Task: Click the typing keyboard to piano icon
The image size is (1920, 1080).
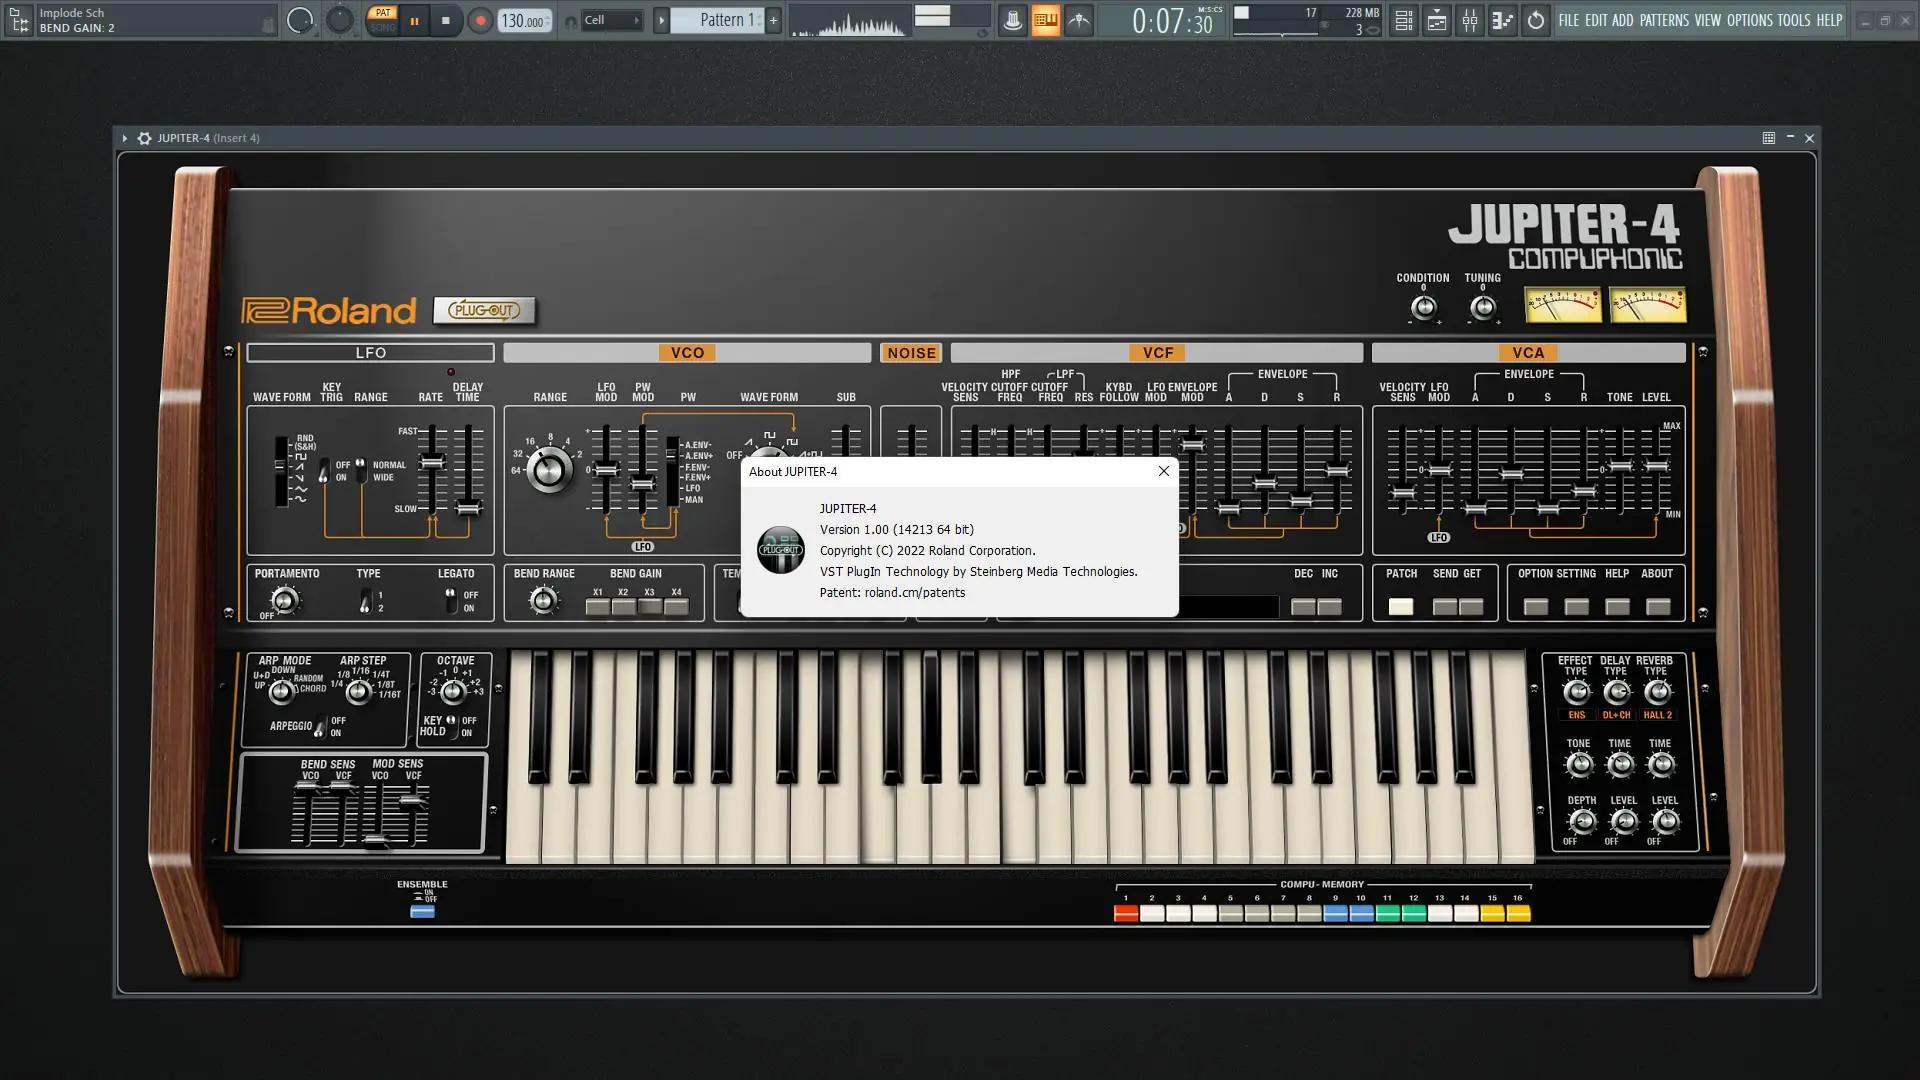Action: (x=1045, y=20)
